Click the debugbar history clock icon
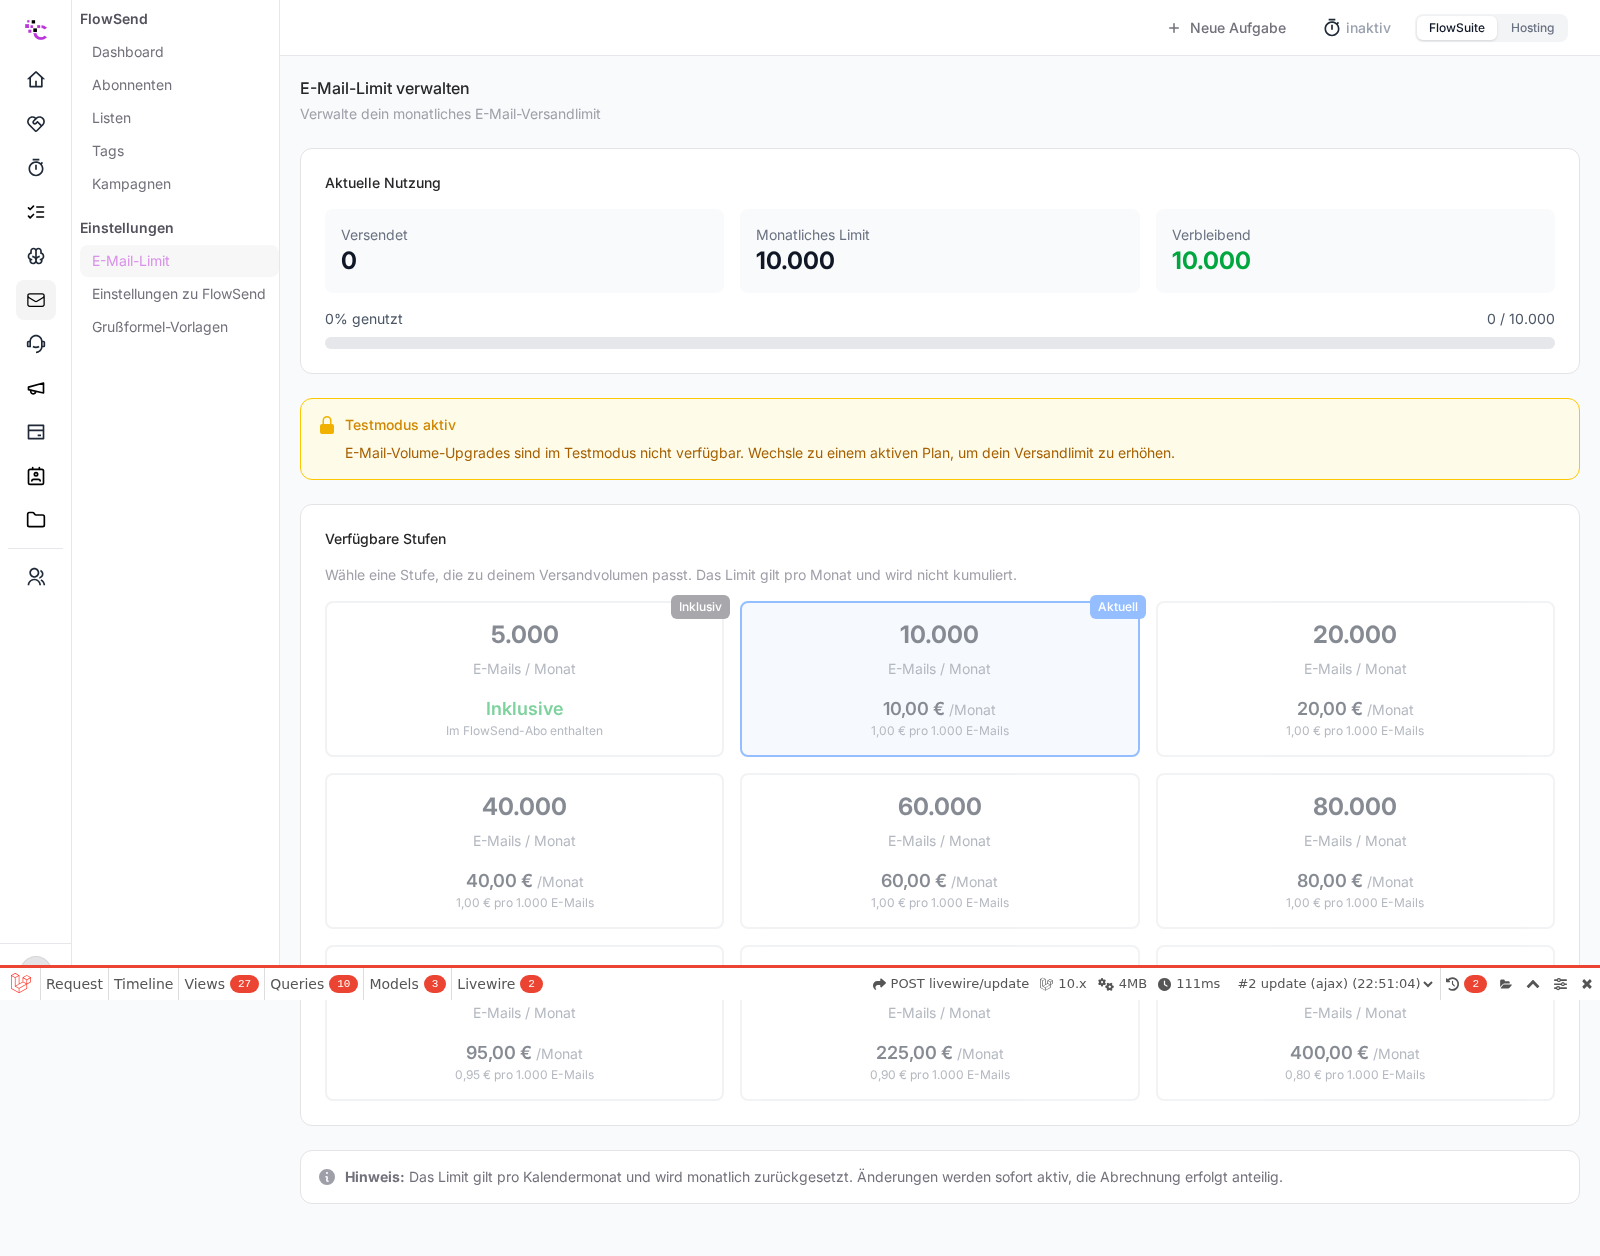The width and height of the screenshot is (1600, 1256). [x=1453, y=984]
